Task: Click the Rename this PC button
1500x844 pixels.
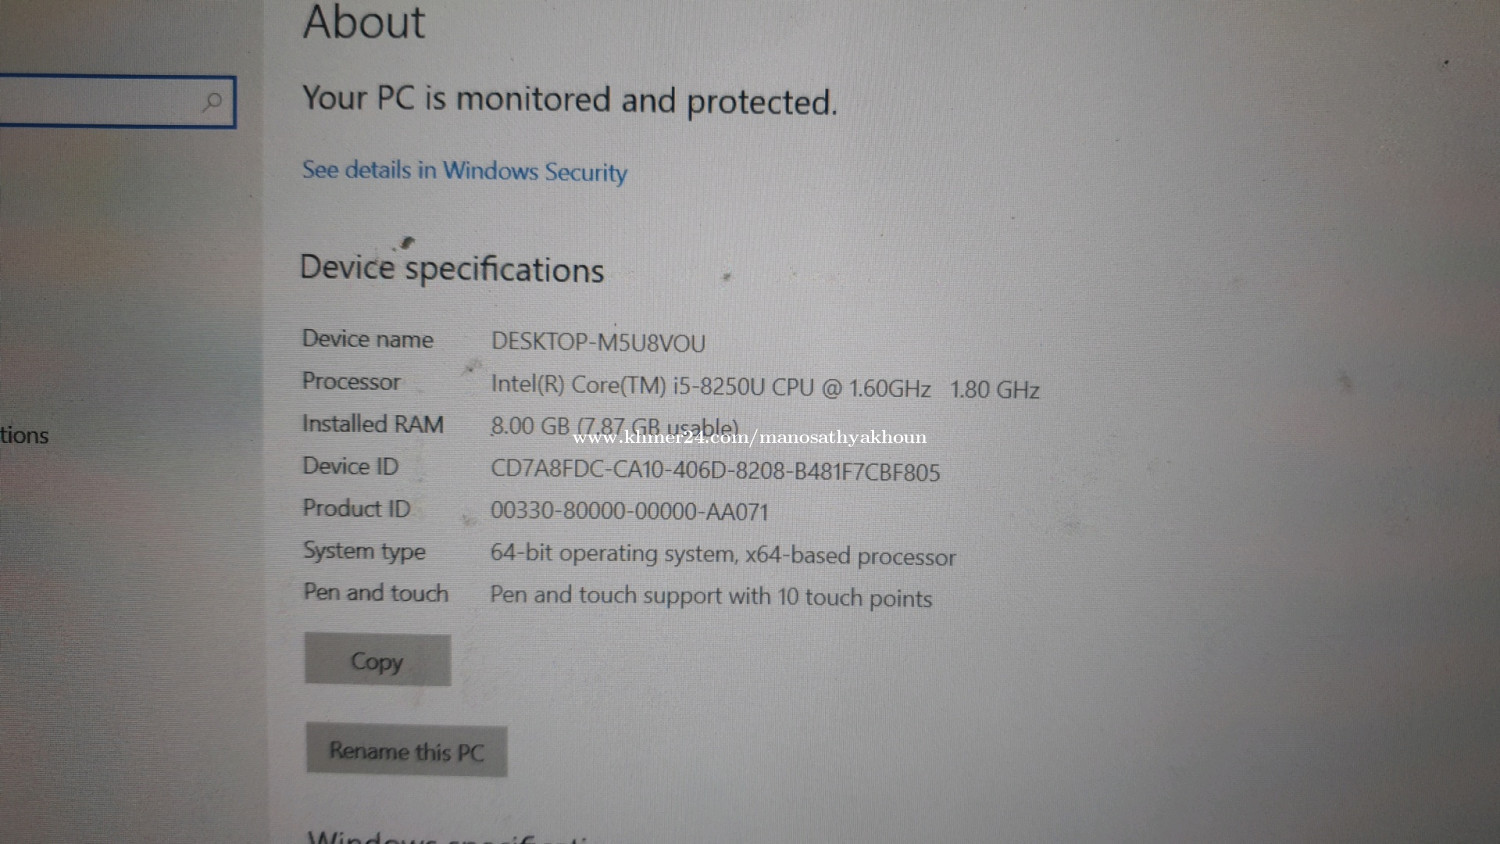Action: [x=406, y=750]
